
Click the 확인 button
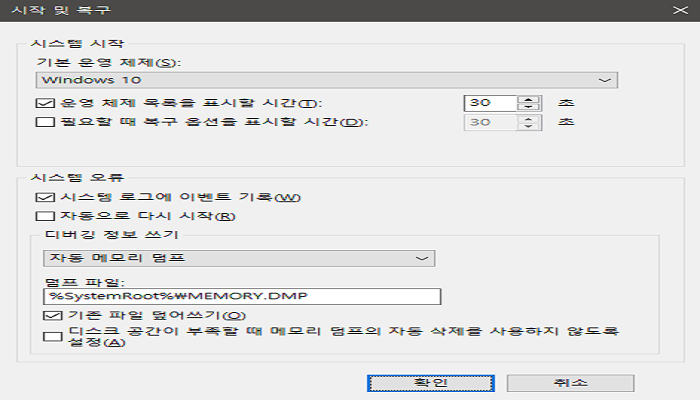click(x=430, y=383)
